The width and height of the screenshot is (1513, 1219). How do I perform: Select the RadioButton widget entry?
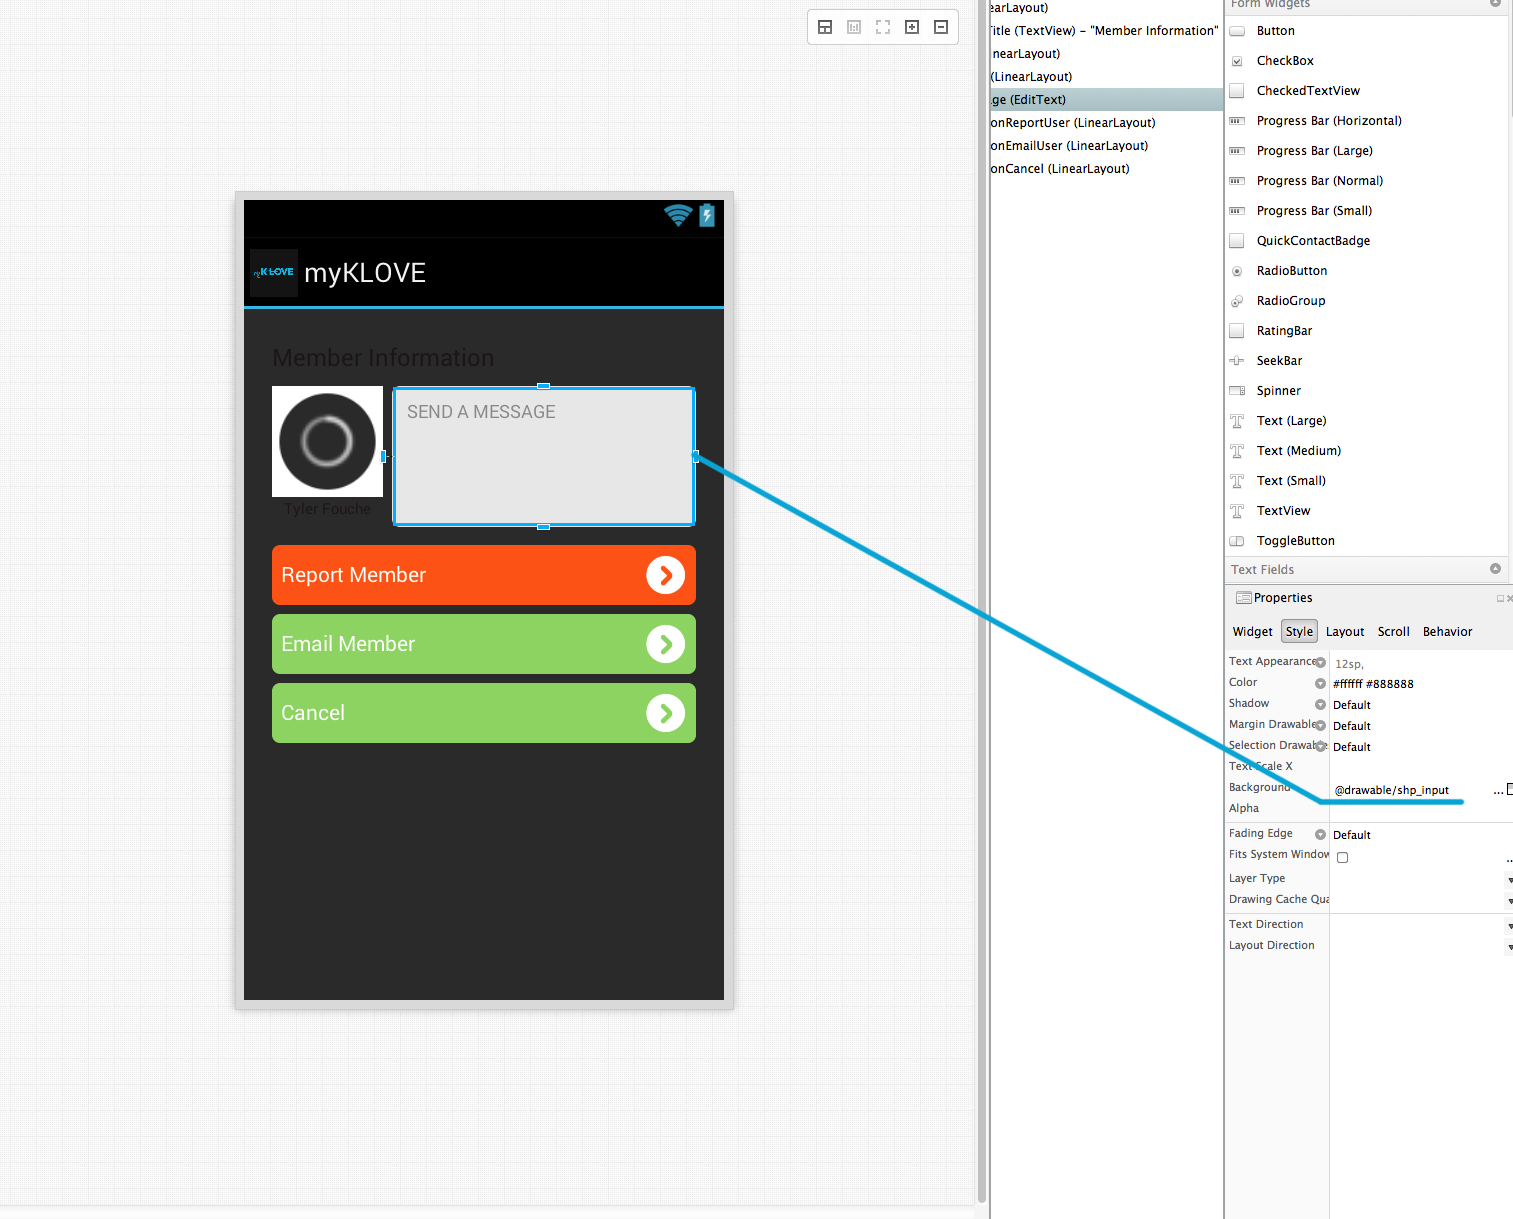(1291, 270)
